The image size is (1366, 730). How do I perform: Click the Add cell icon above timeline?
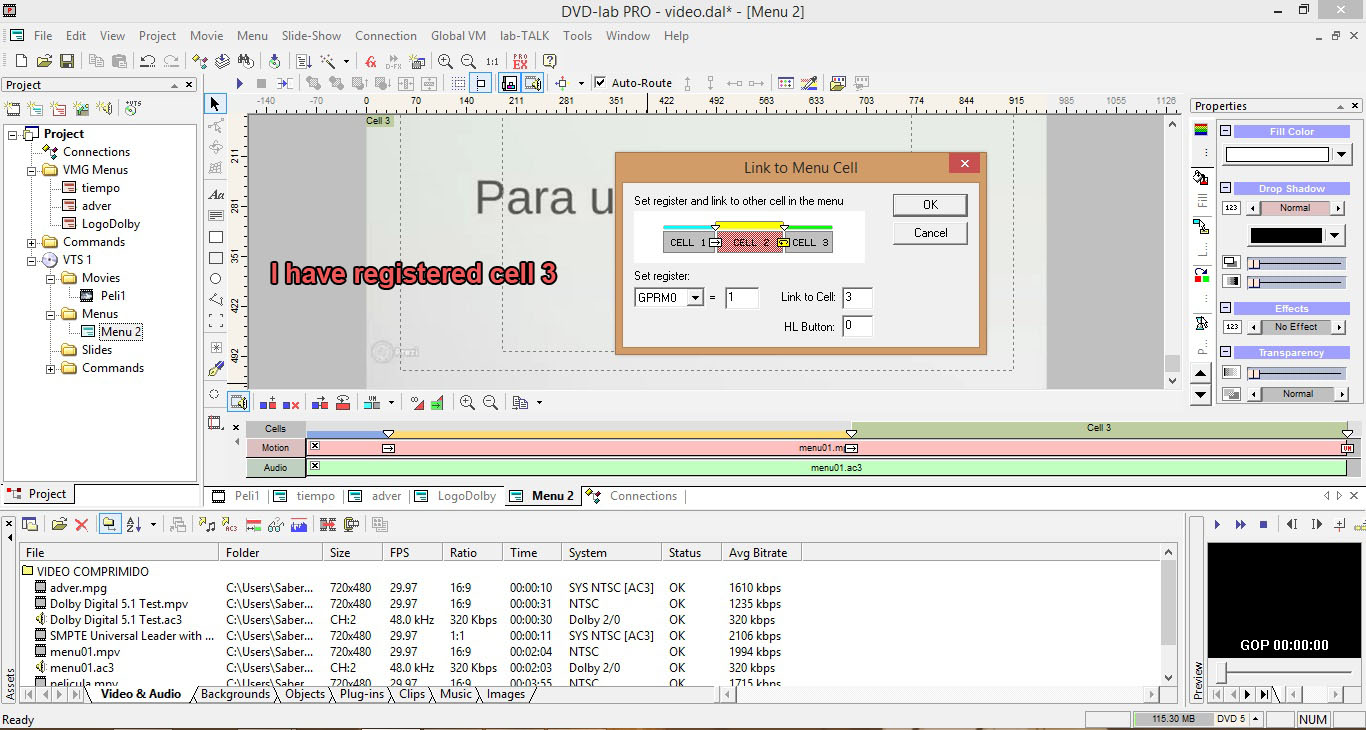[268, 403]
